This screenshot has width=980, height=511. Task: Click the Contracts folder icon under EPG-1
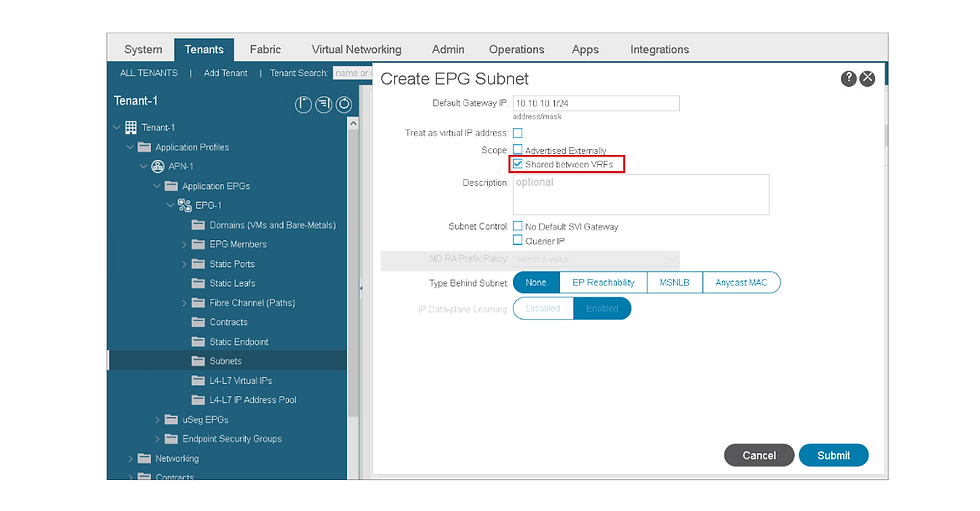click(198, 322)
